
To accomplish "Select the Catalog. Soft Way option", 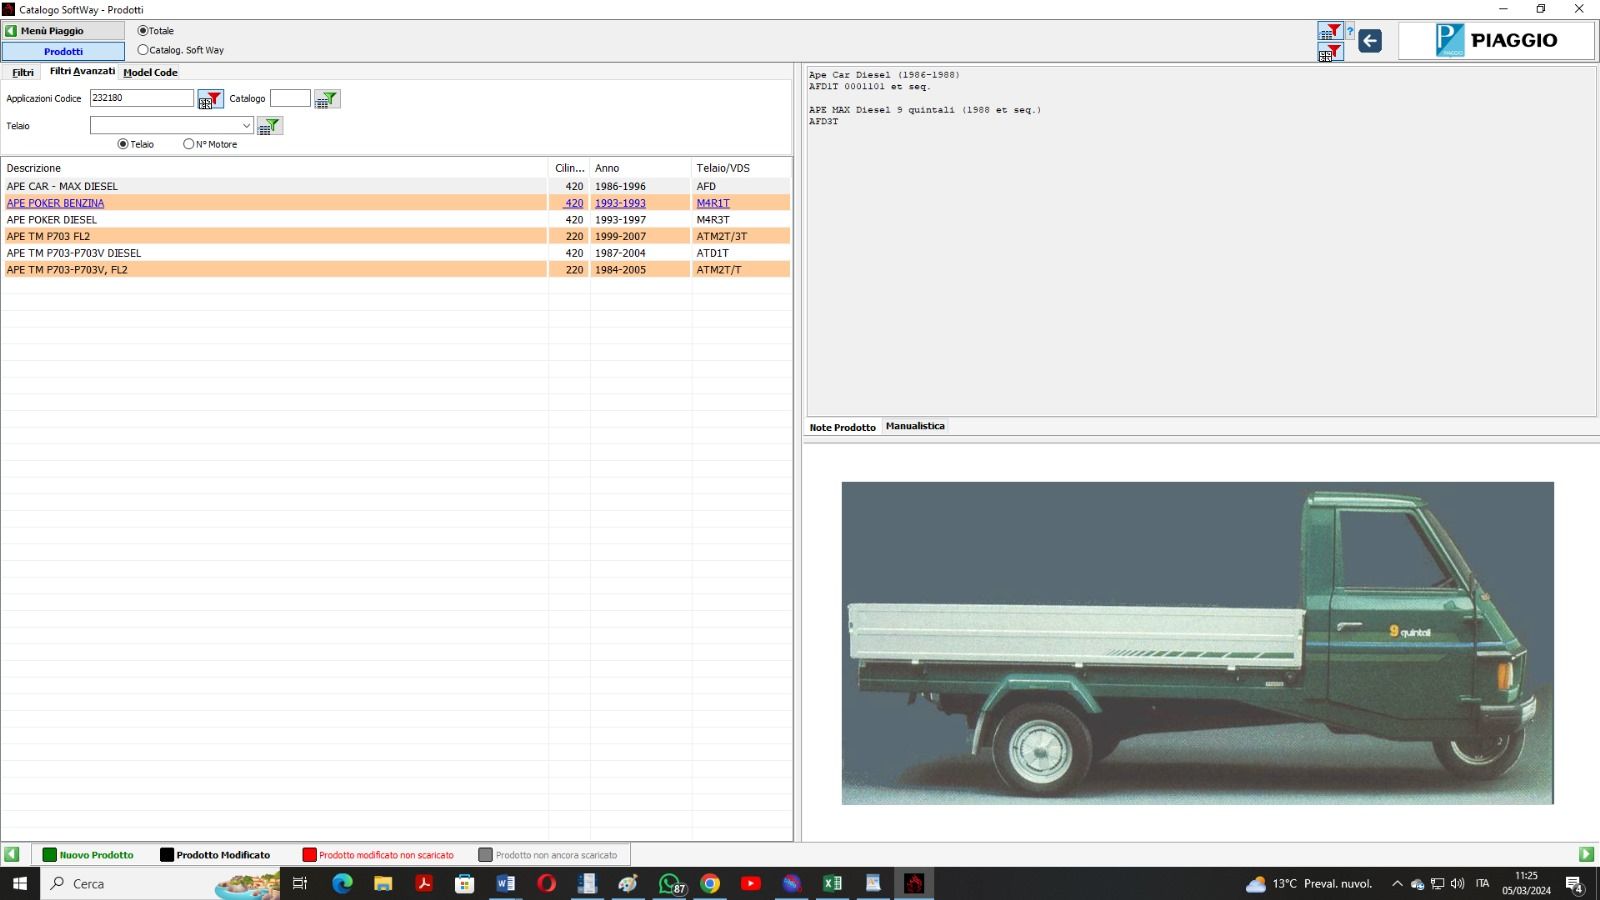I will click(x=143, y=50).
